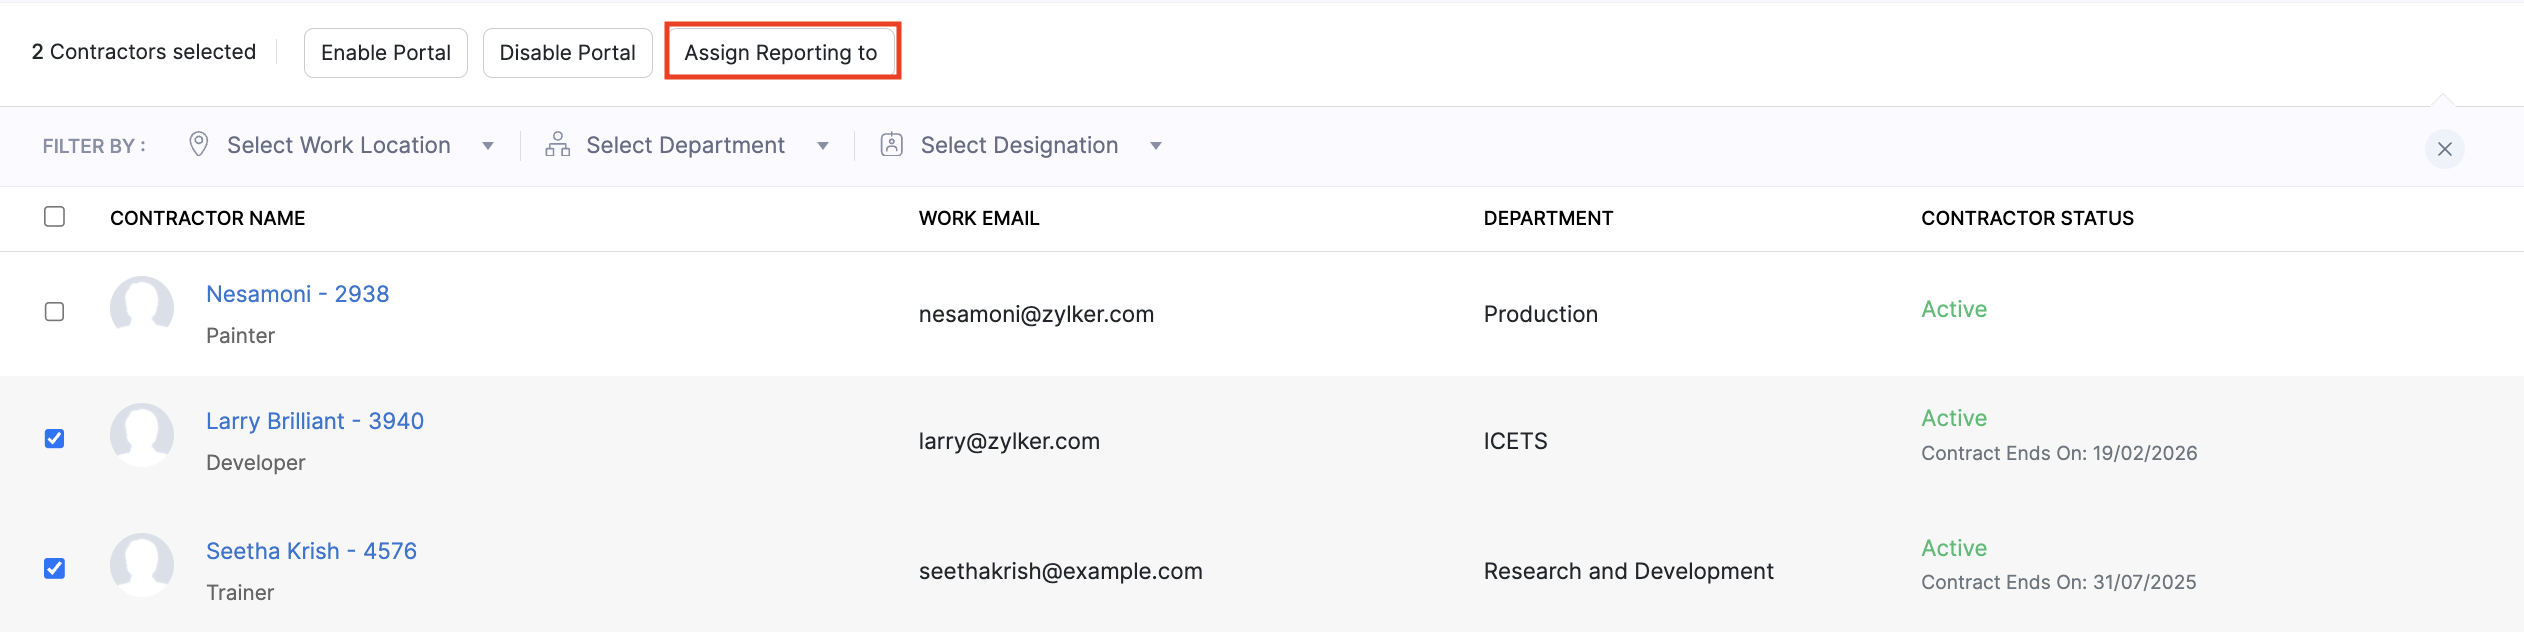The width and height of the screenshot is (2524, 632).
Task: Check Nesamoni's row checkbox
Action: (55, 312)
